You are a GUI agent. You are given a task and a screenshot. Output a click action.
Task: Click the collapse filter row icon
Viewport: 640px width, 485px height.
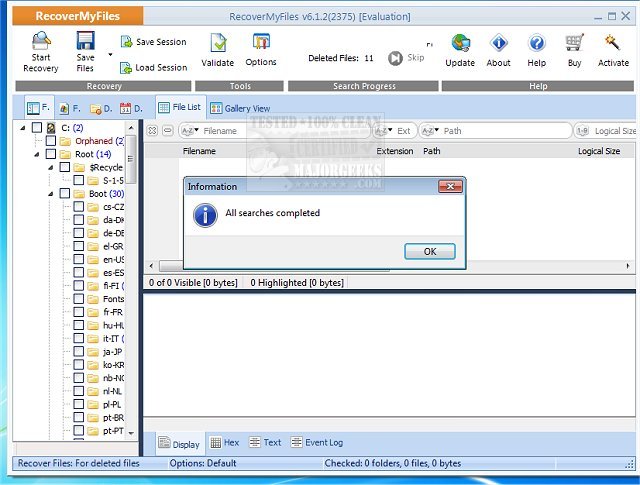pyautogui.click(x=167, y=131)
